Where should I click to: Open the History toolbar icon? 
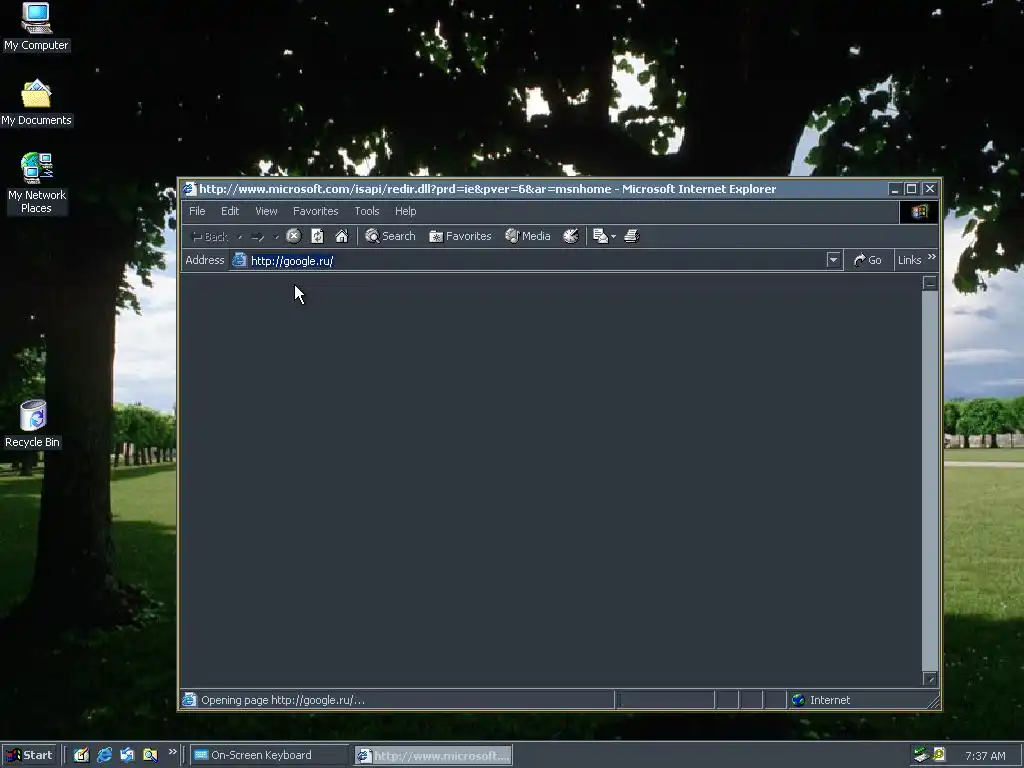tap(571, 236)
